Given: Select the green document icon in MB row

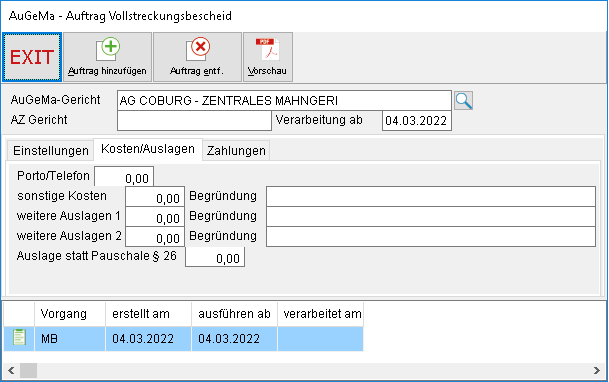Looking at the screenshot, I should pos(19,337).
